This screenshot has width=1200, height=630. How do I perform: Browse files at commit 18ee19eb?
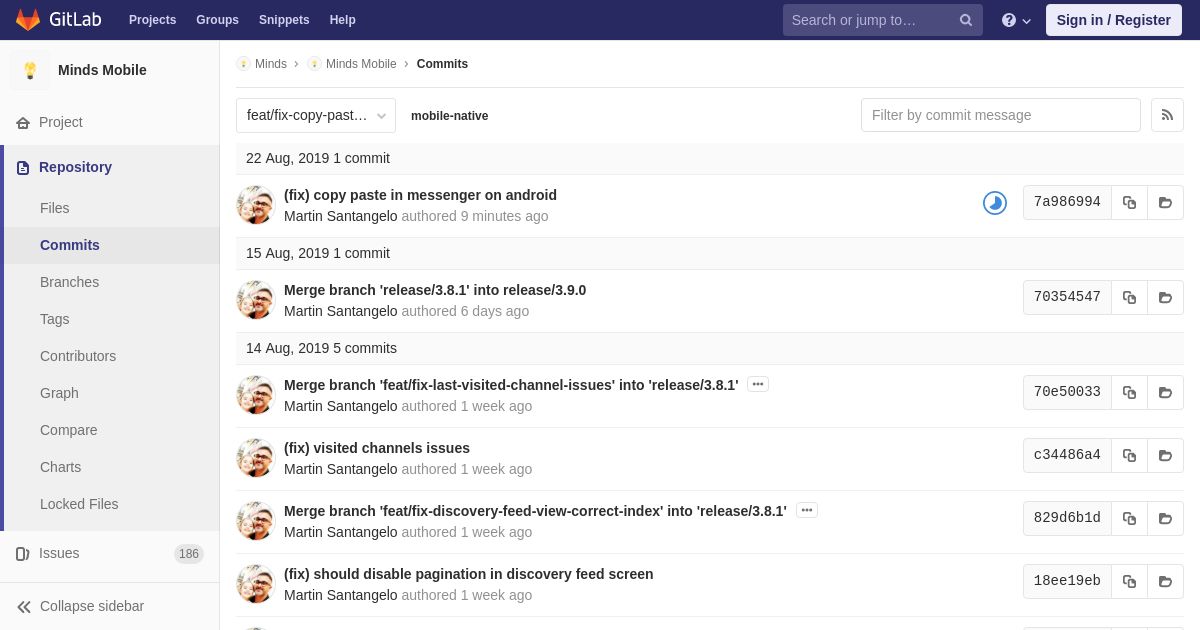1165,581
